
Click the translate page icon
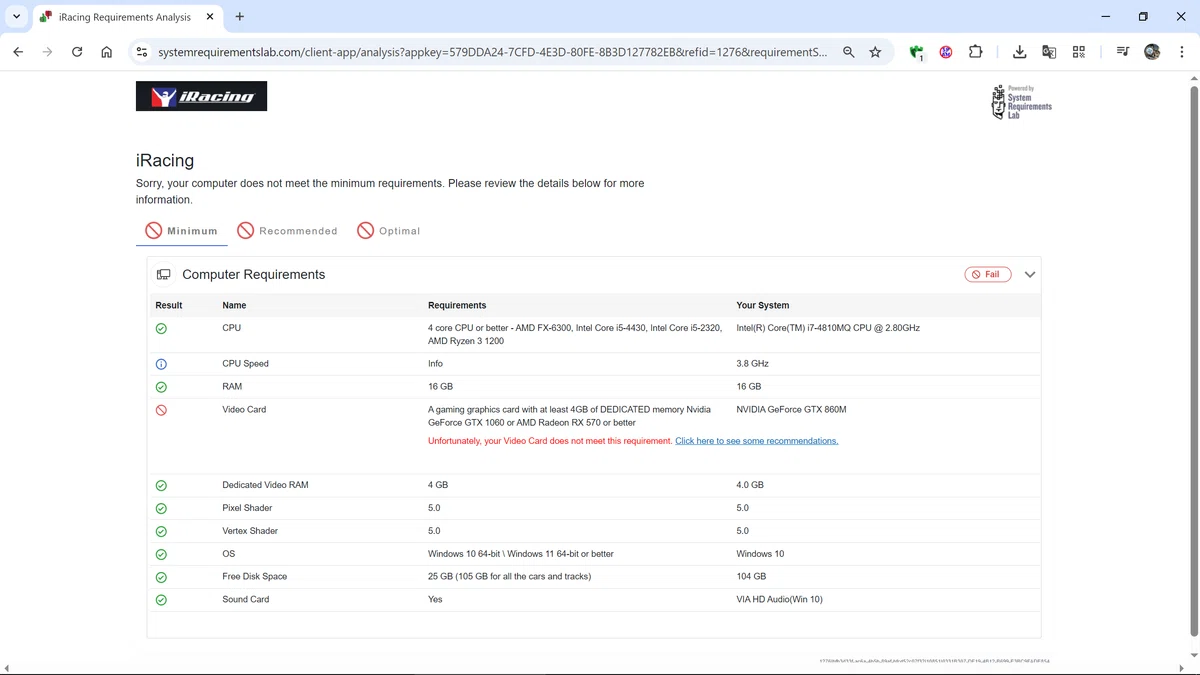[x=1049, y=52]
